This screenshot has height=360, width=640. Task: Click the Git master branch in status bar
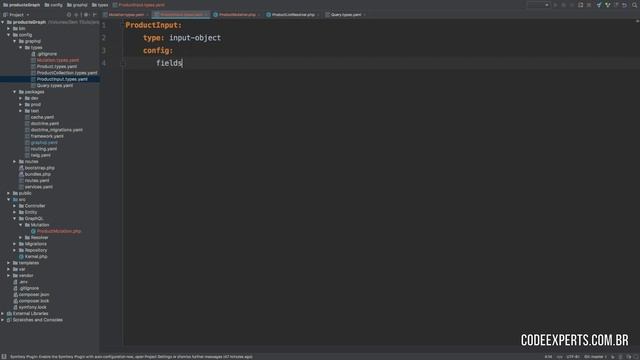596,357
